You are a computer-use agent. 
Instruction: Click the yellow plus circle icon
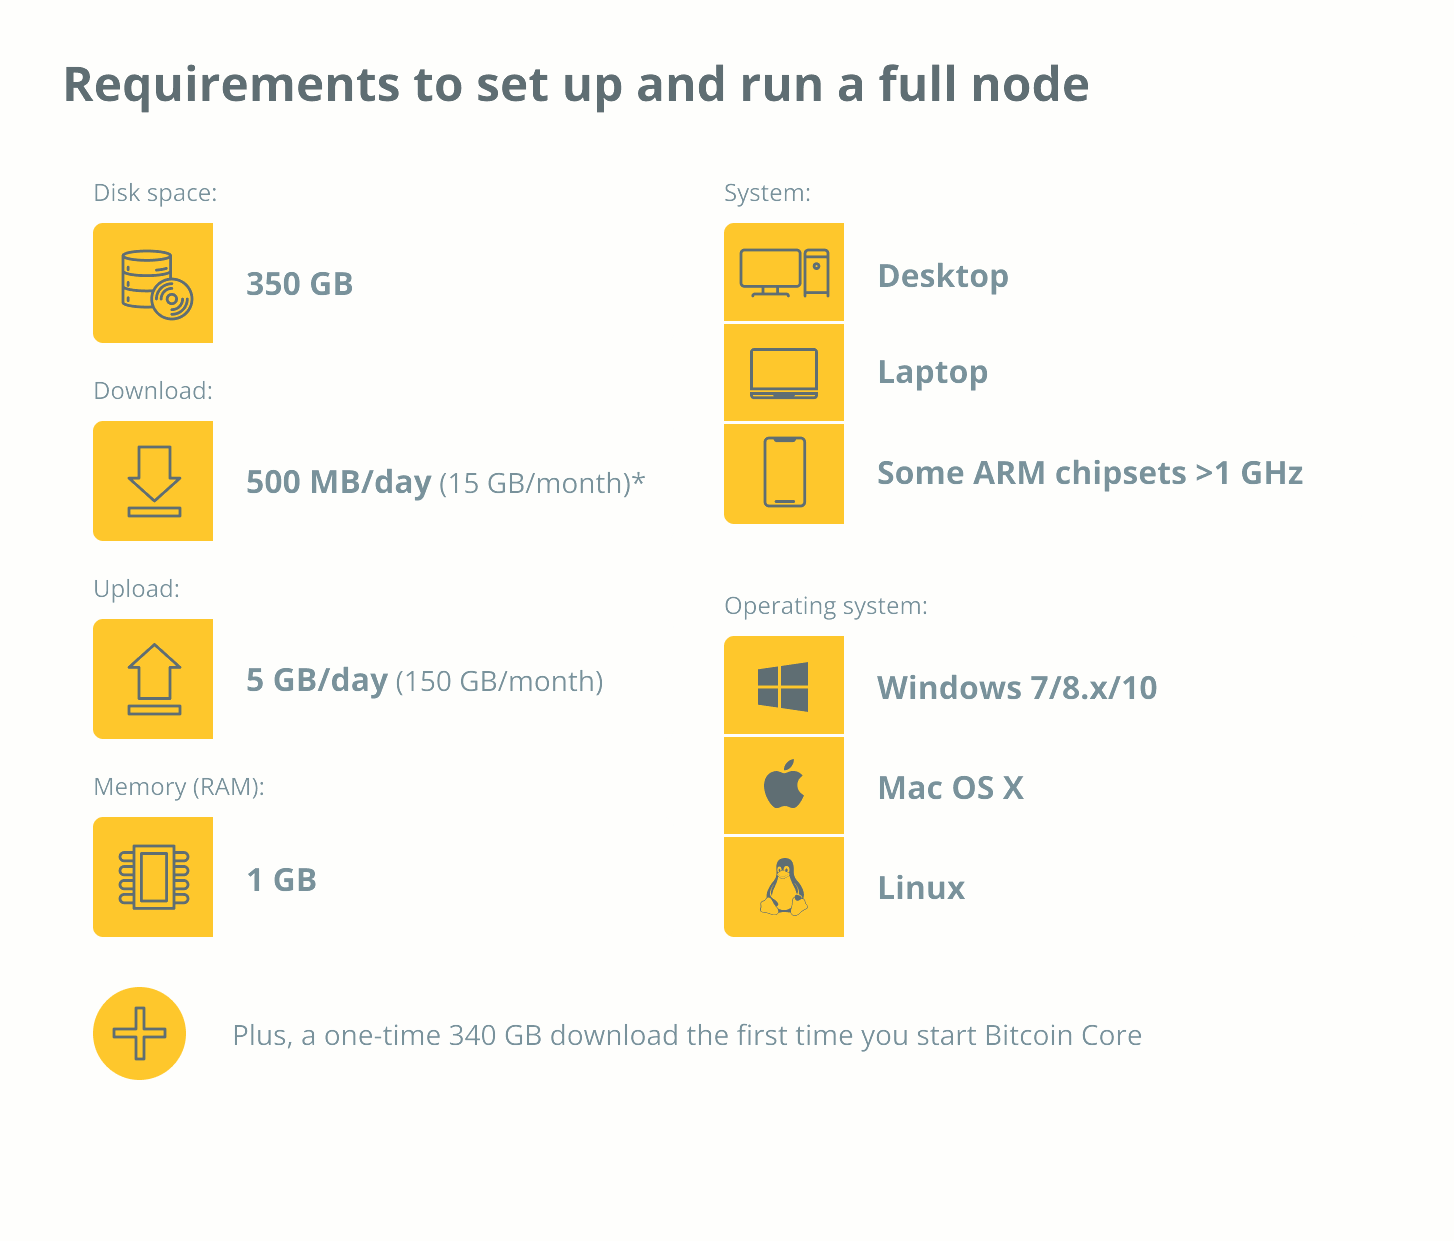click(x=139, y=1033)
